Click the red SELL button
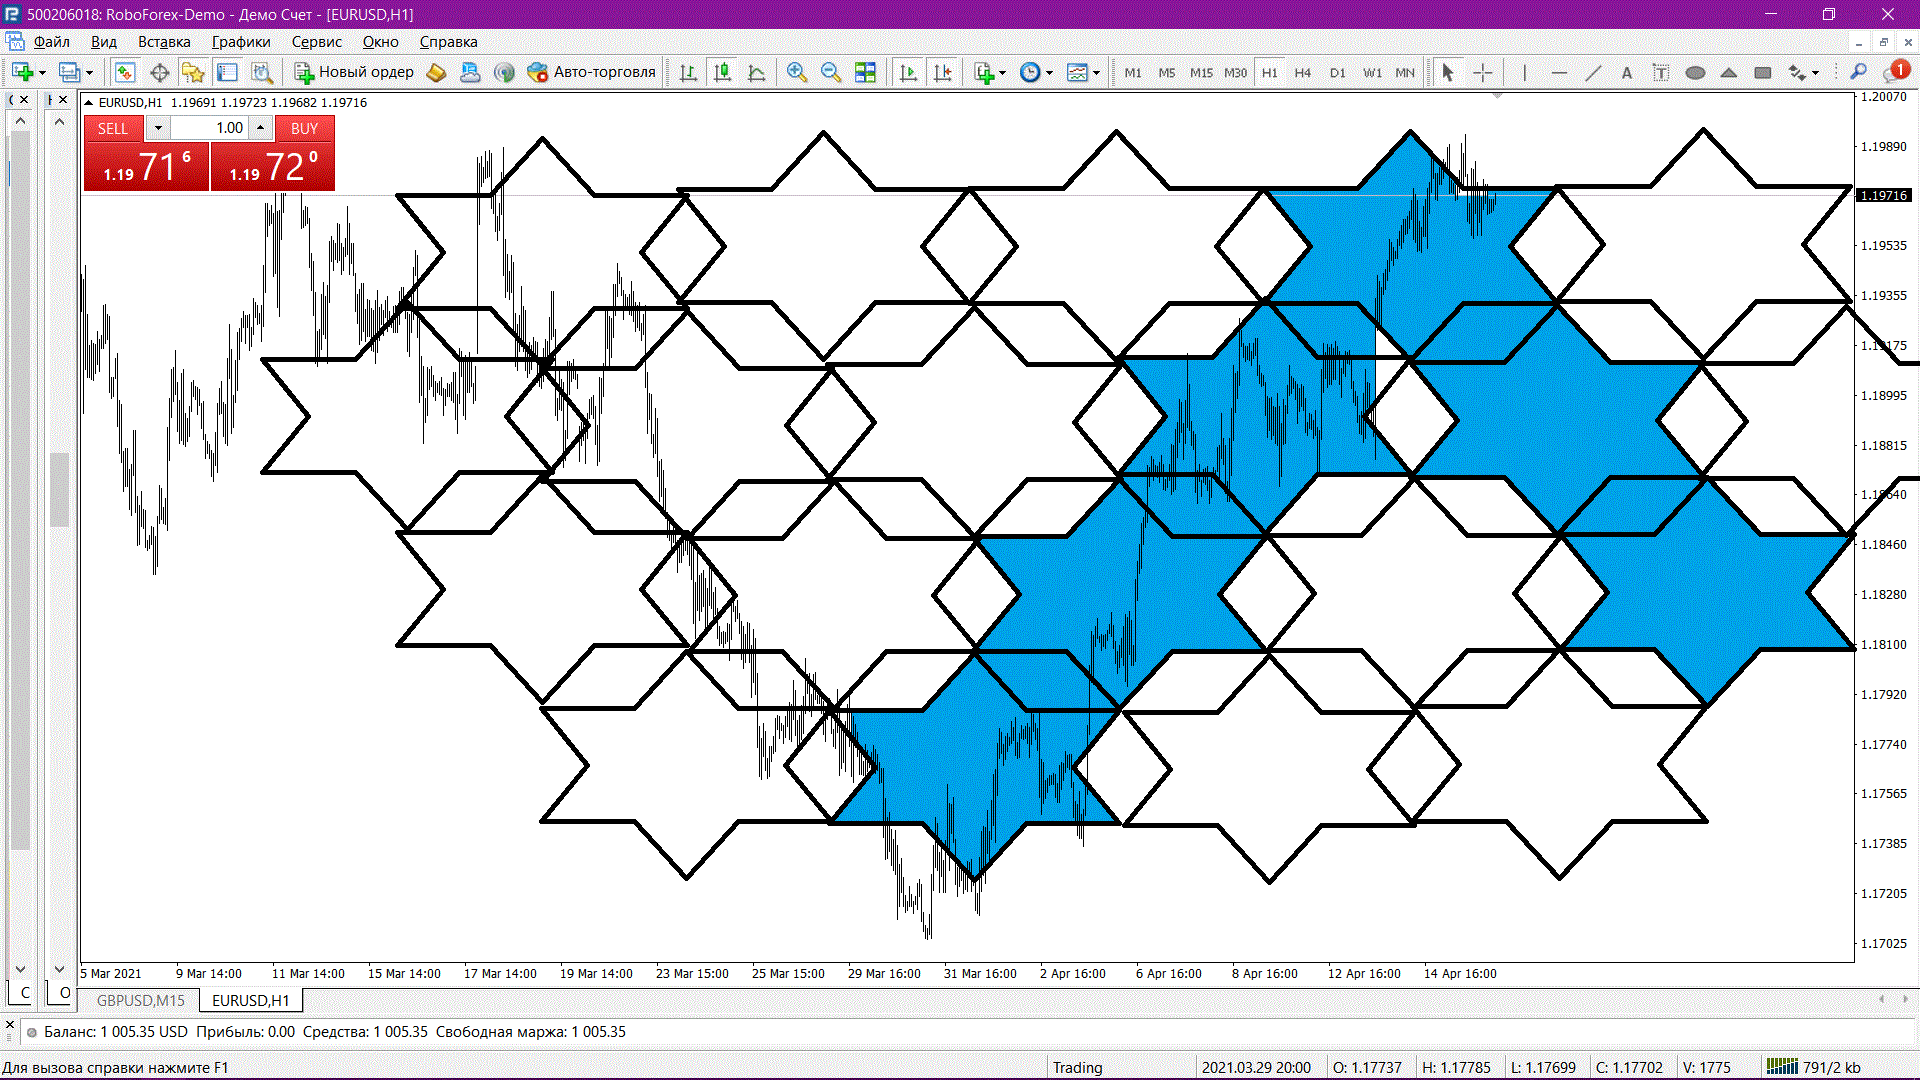This screenshot has width=1920, height=1080. point(112,128)
